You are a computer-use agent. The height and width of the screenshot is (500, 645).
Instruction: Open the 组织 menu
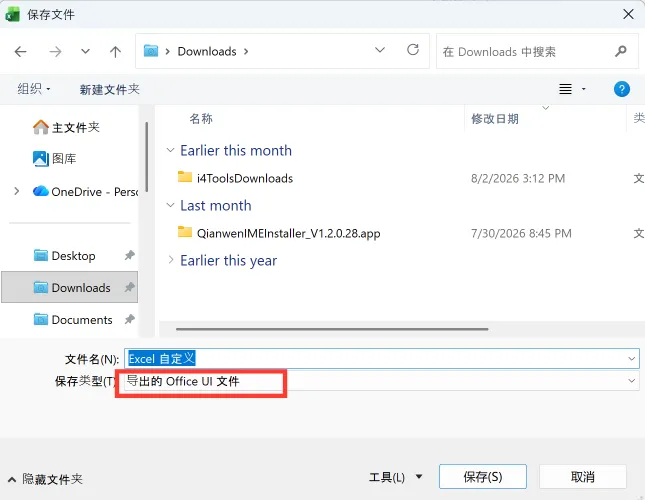pos(34,89)
